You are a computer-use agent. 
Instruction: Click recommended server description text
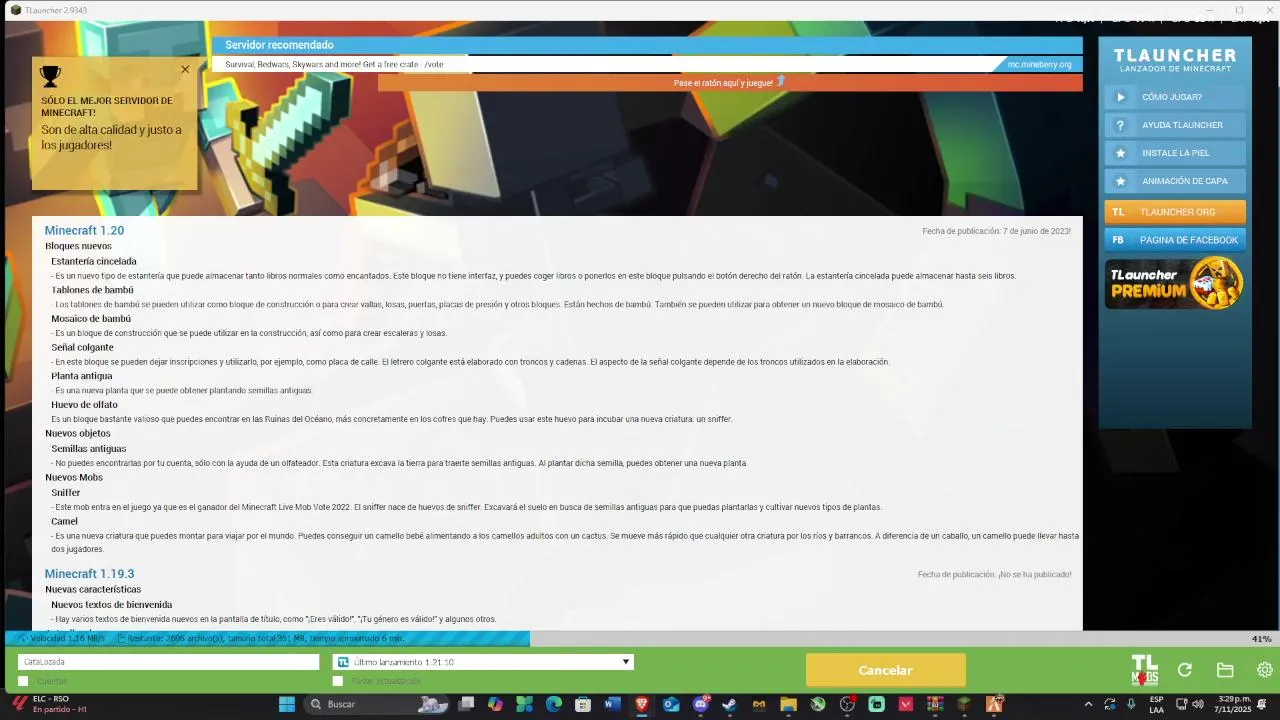pyautogui.click(x=334, y=64)
